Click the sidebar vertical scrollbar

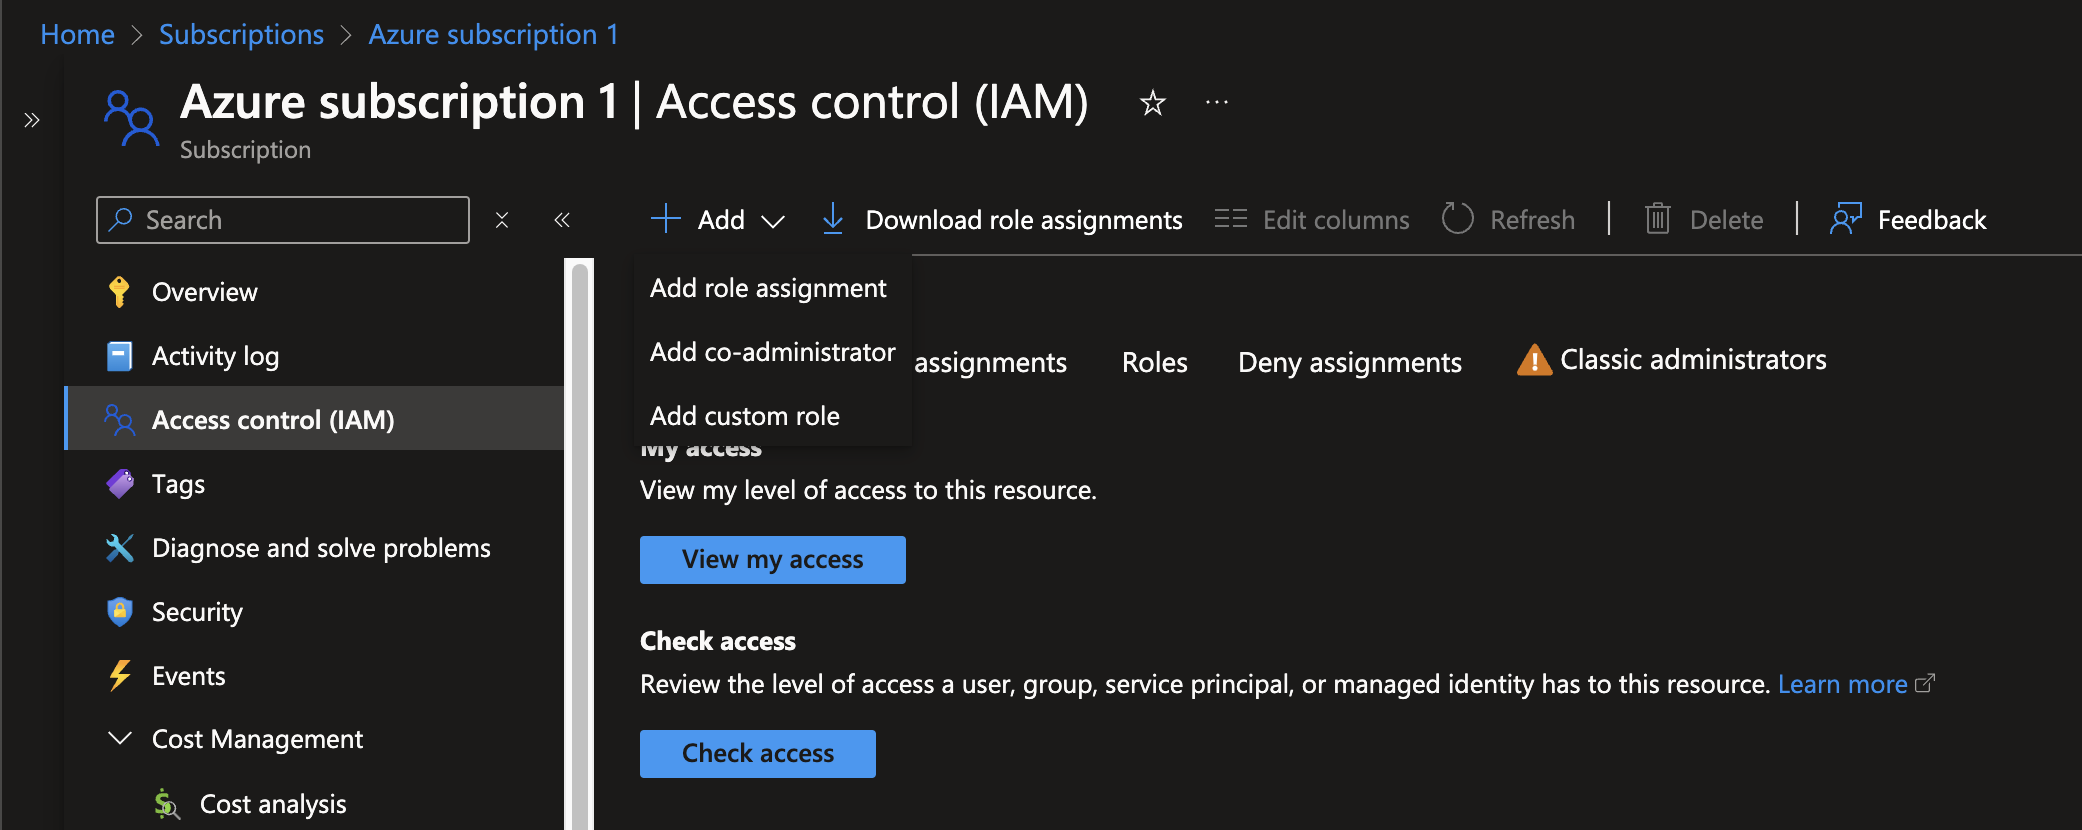(x=580, y=546)
